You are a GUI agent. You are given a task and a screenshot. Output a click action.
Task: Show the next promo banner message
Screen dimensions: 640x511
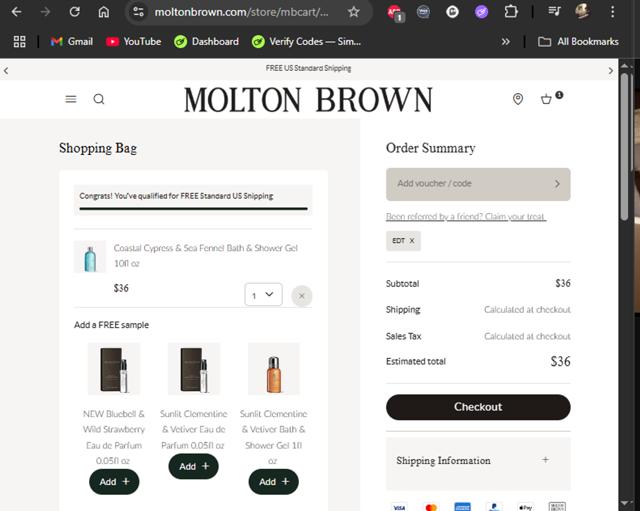(x=611, y=71)
